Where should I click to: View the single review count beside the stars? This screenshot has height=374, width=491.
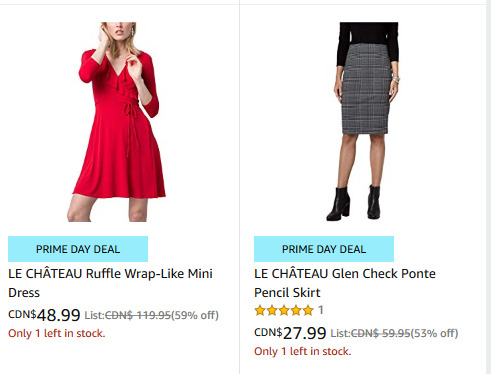[x=321, y=310]
